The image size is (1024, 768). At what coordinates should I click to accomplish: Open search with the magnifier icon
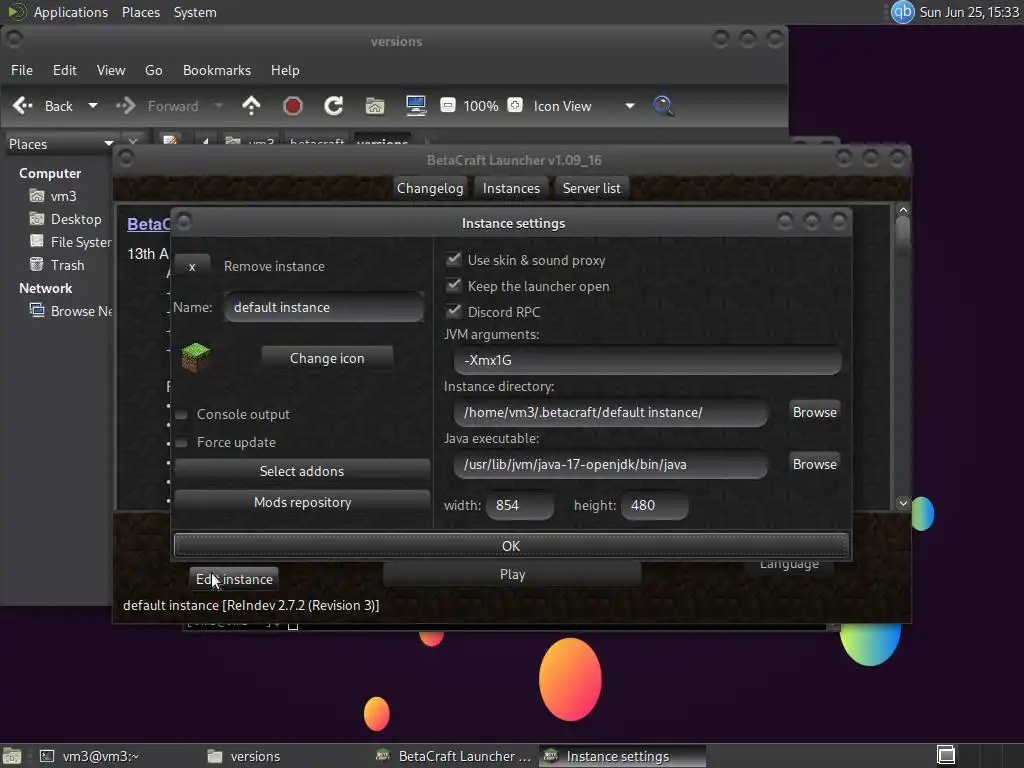[663, 106]
